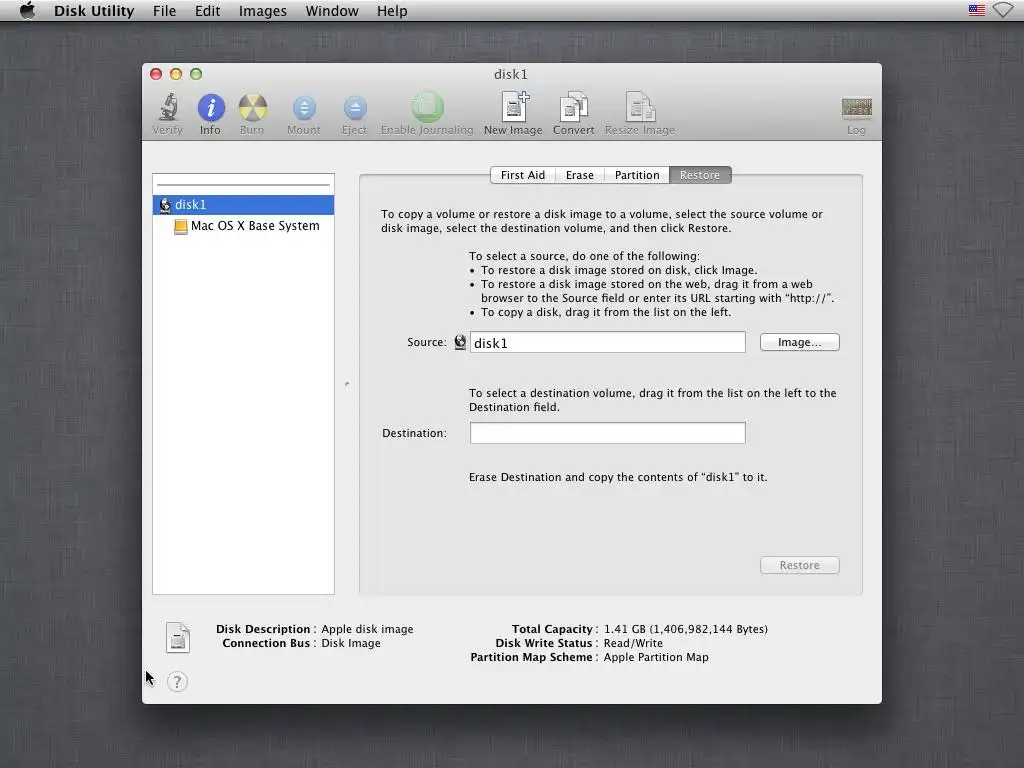Screen dimensions: 1024x768
Task: Select disk1 in the sidebar list
Action: tap(244, 204)
